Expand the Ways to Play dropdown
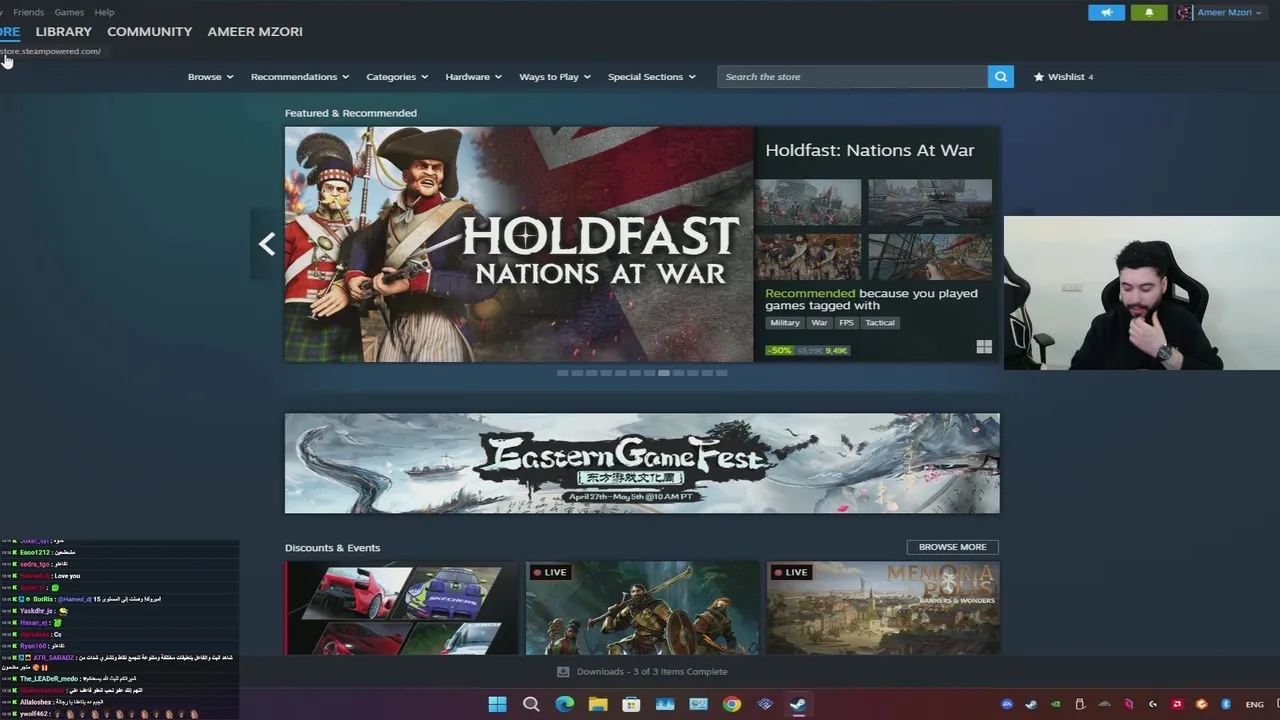1280x720 pixels. tap(555, 77)
